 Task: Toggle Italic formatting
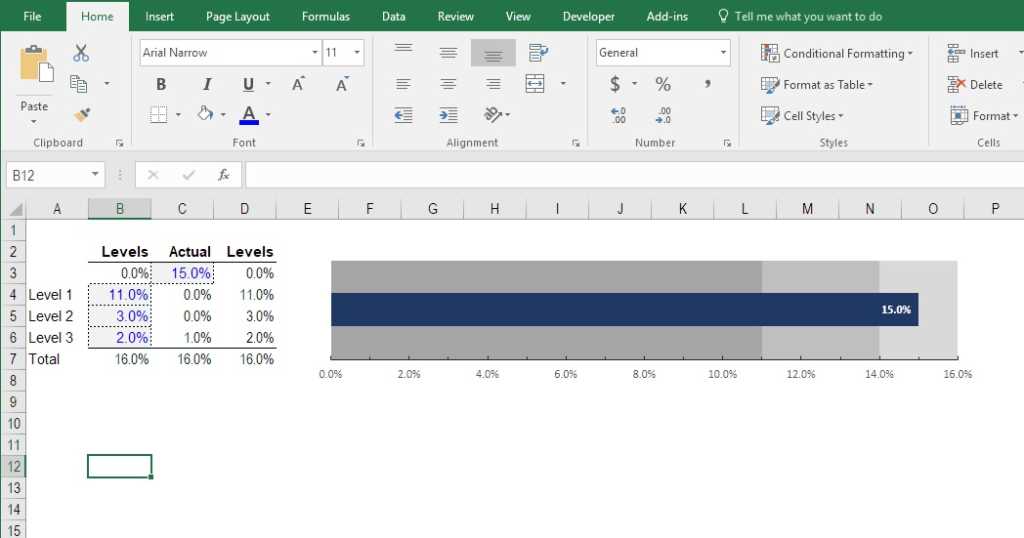click(x=207, y=84)
